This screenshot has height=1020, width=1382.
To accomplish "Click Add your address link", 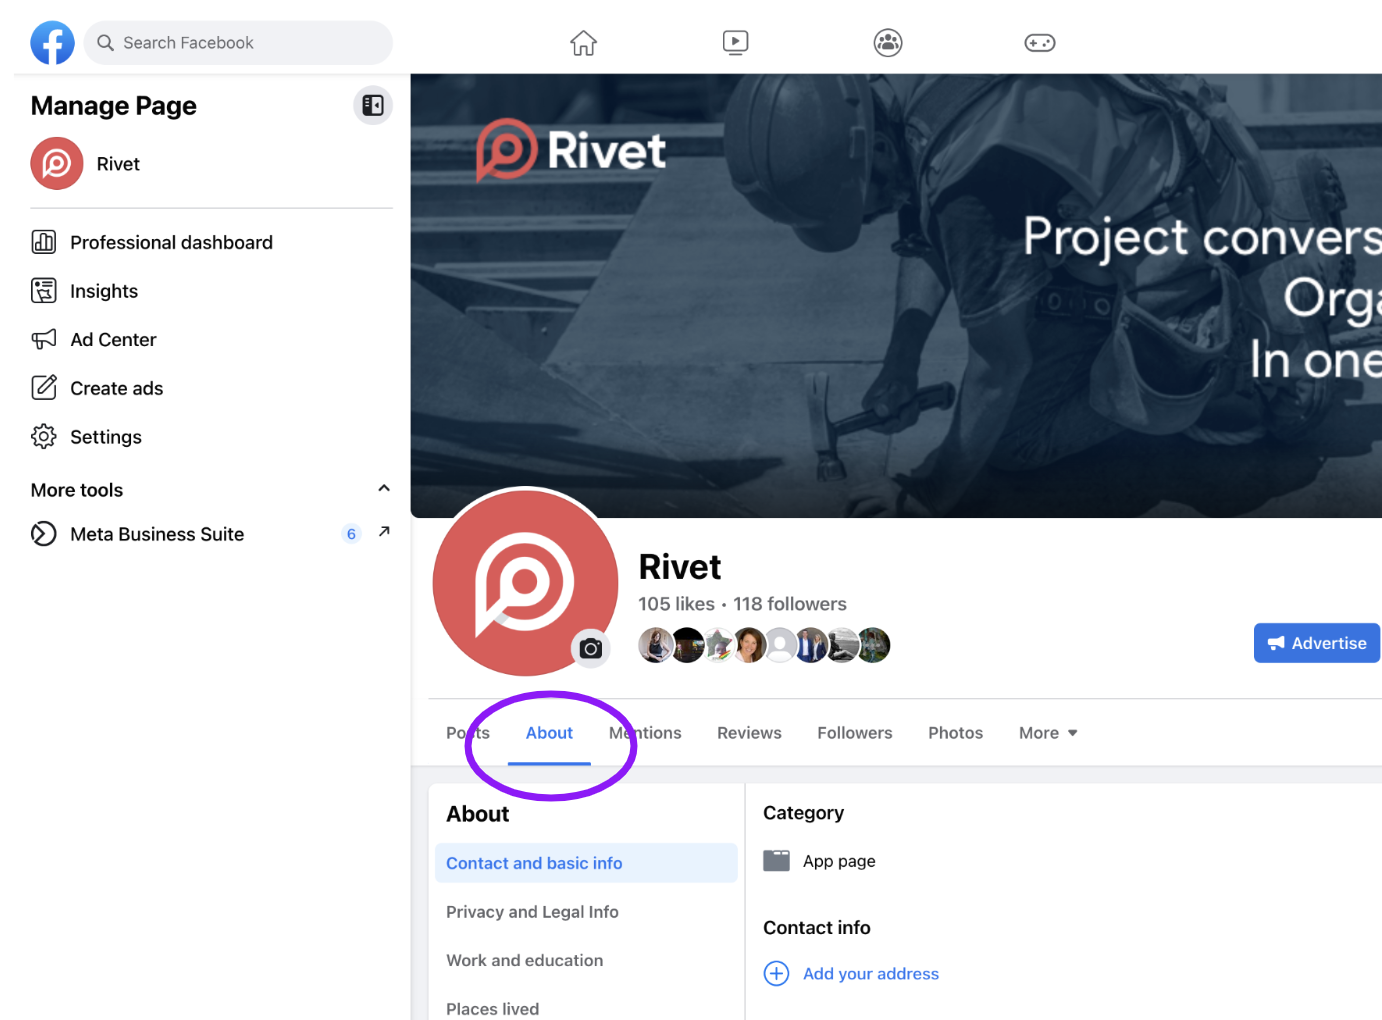I will (871, 973).
